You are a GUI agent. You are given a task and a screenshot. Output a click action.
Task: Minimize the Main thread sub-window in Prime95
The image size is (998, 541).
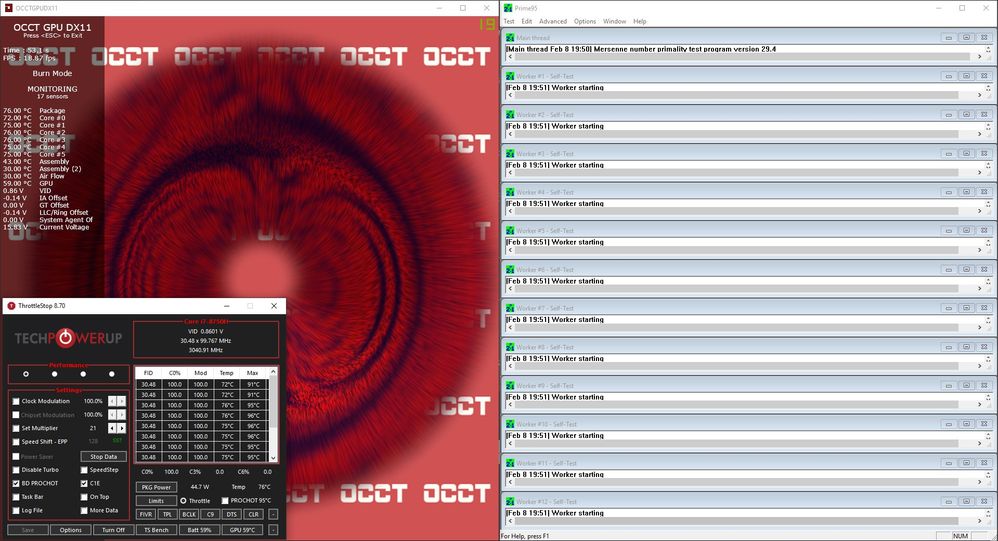tap(948, 38)
